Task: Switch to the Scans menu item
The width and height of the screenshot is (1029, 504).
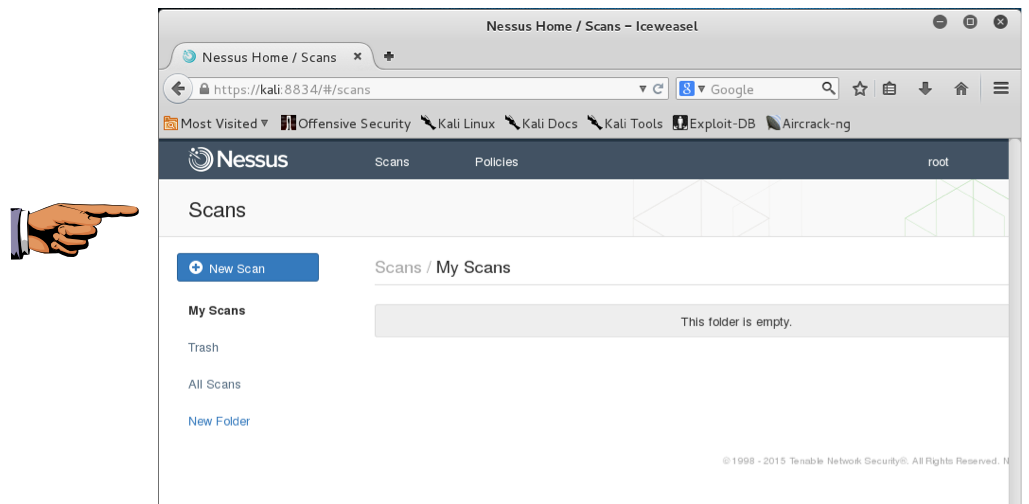Action: pos(392,162)
